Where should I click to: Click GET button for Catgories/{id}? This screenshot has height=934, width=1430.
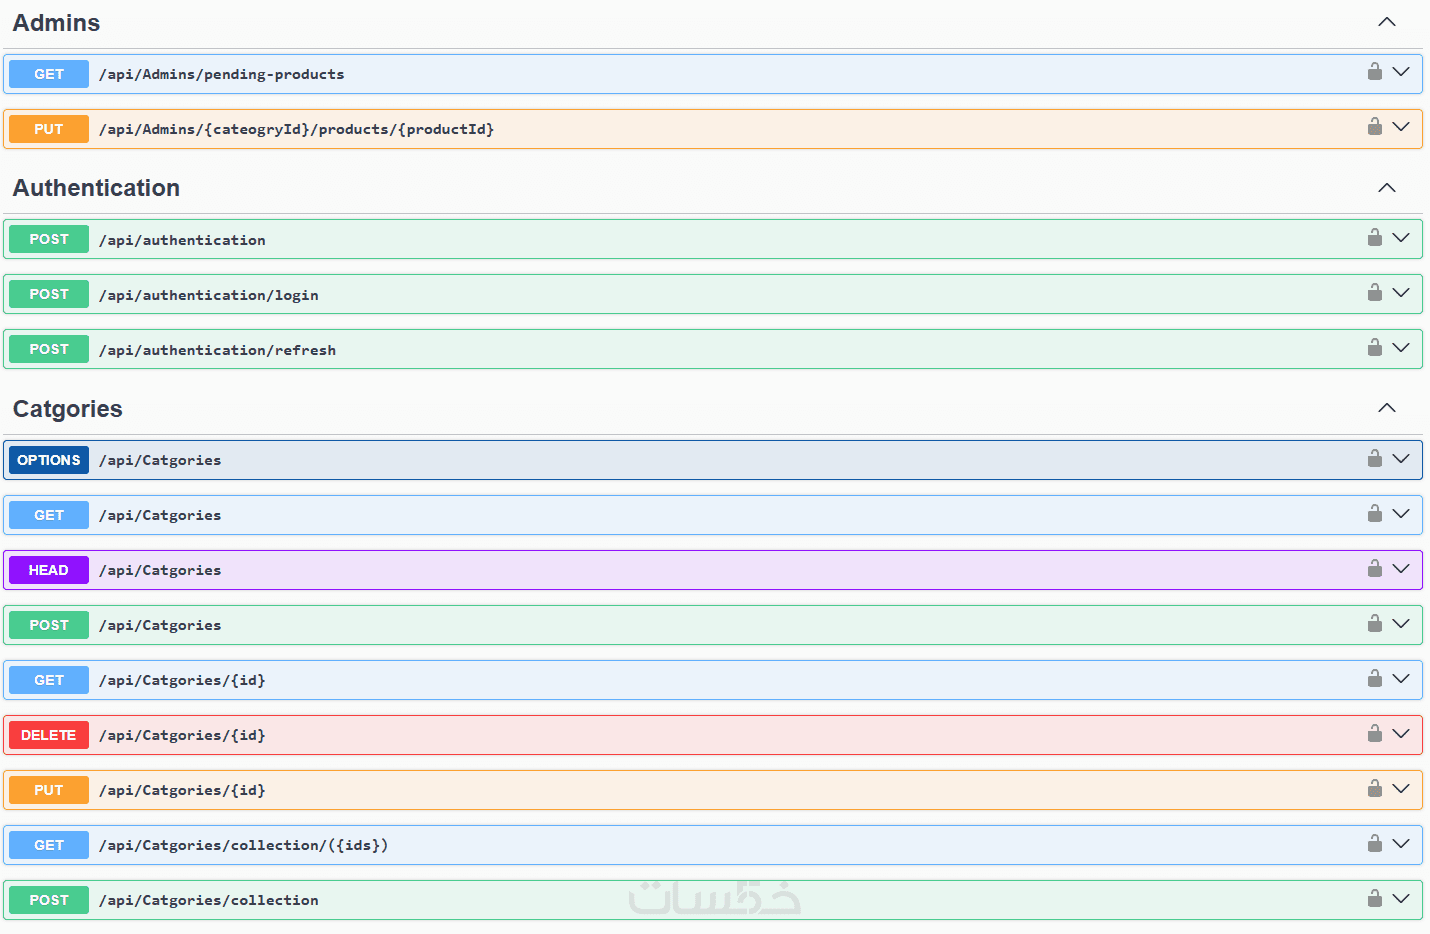click(49, 680)
